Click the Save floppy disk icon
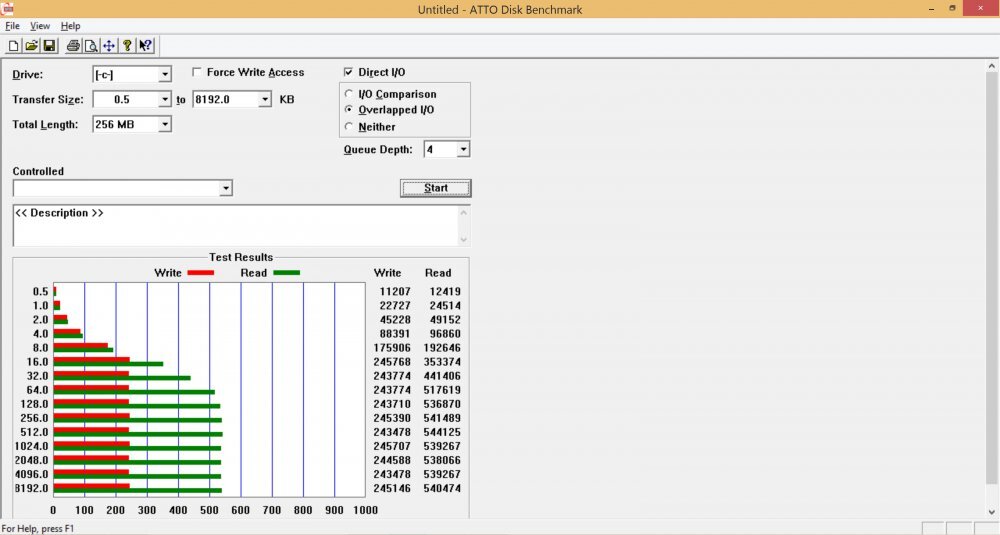1000x535 pixels. pos(49,46)
